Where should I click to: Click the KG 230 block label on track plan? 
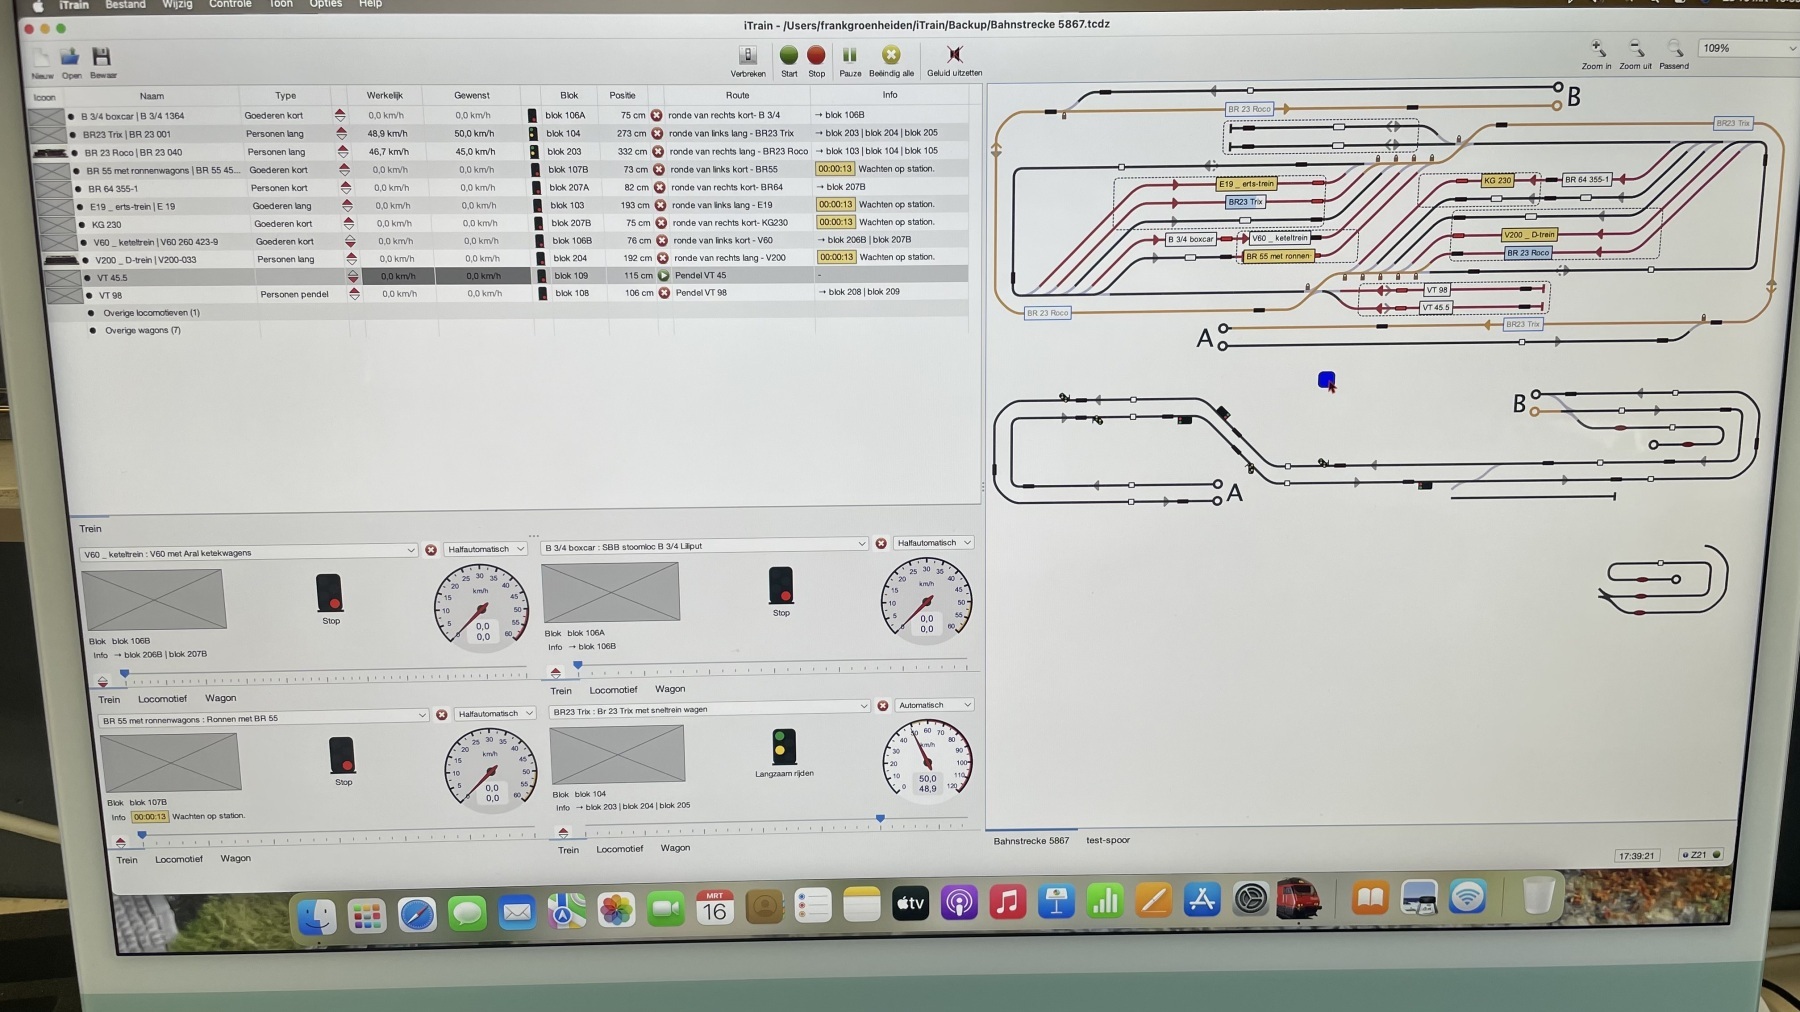[1497, 181]
